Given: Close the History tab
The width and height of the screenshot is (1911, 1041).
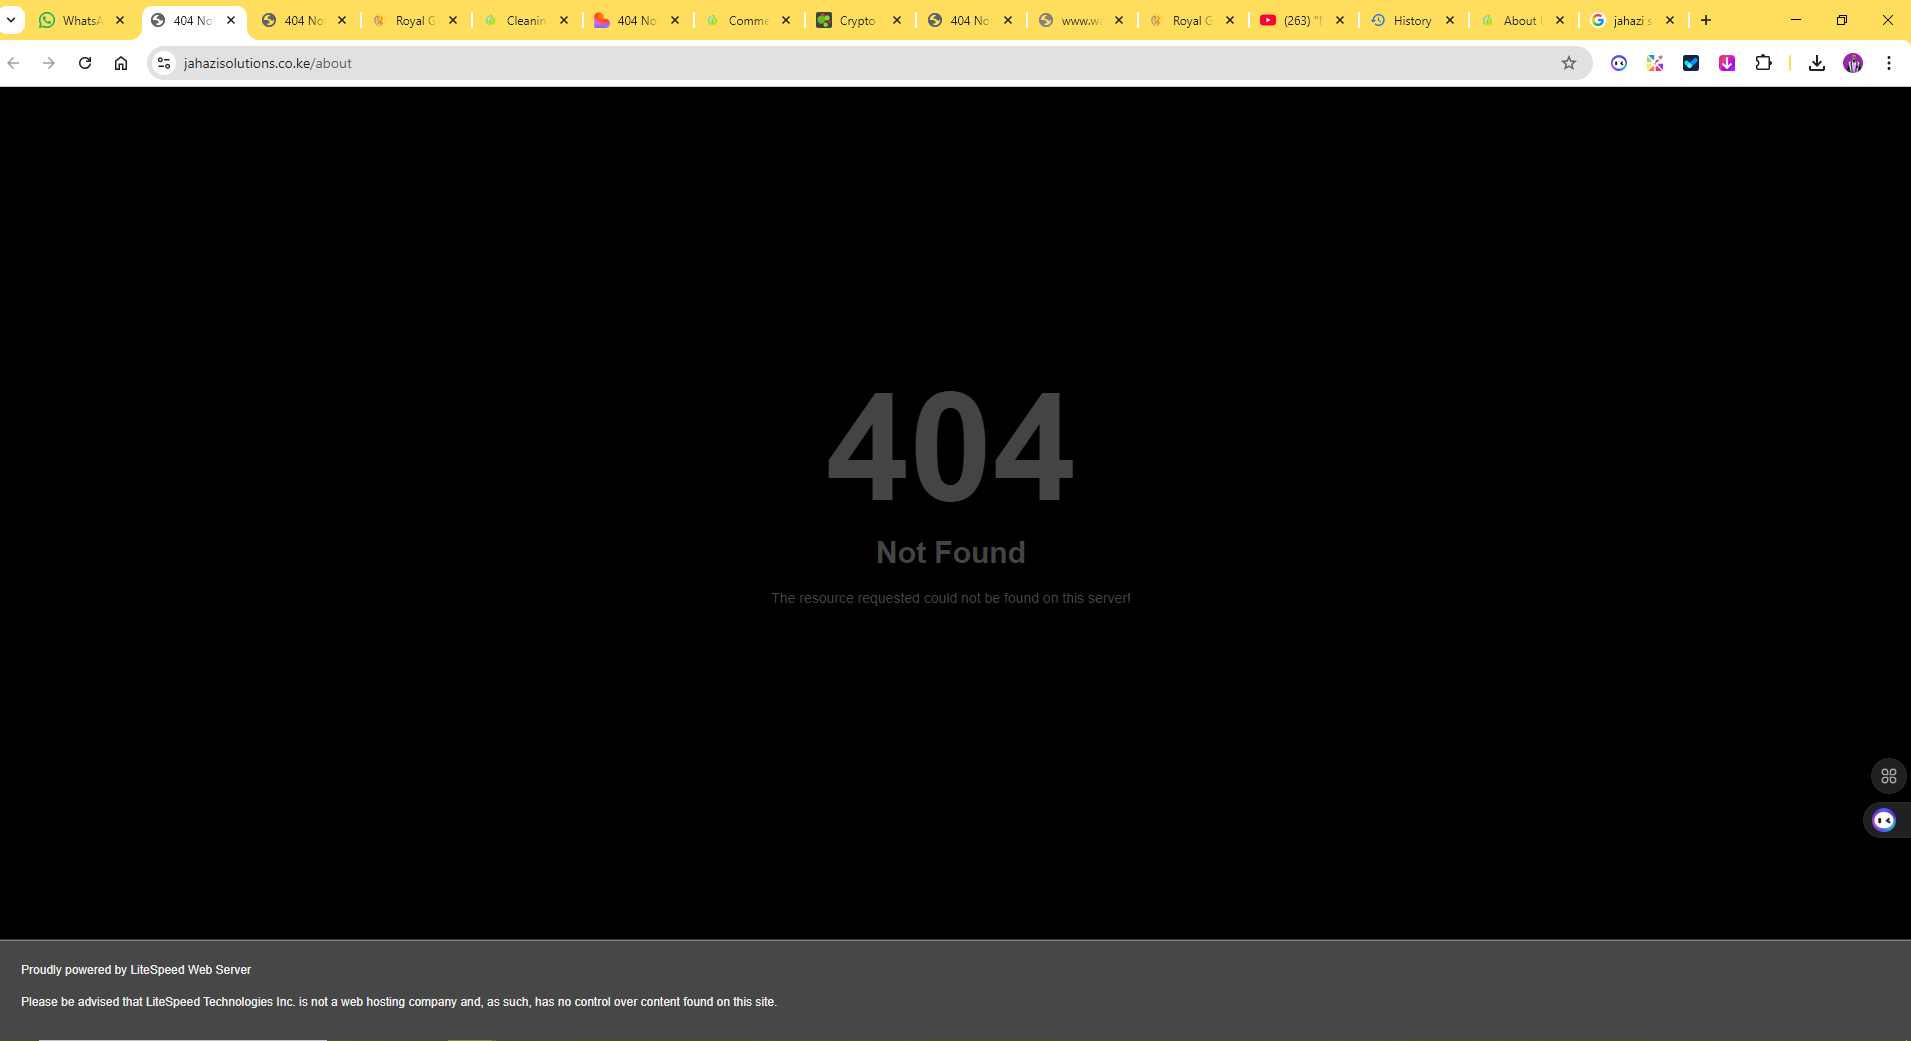Looking at the screenshot, I should 1450,20.
